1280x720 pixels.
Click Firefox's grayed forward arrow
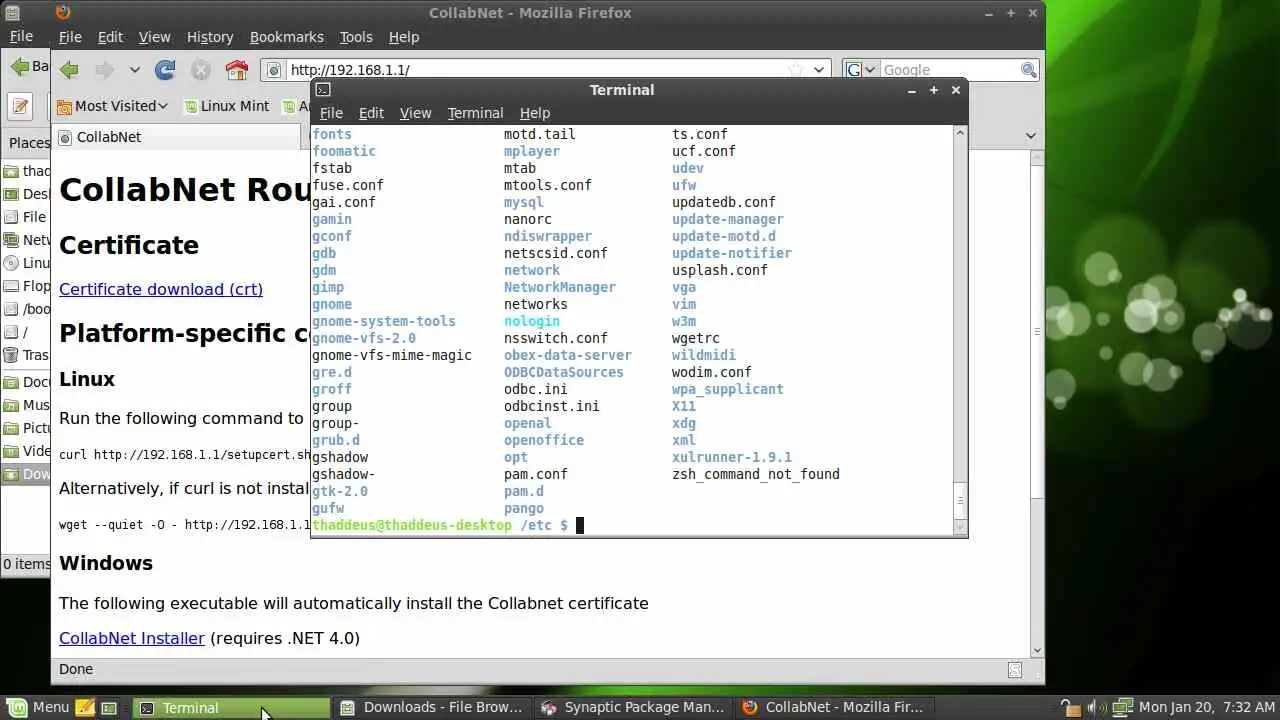(x=104, y=70)
